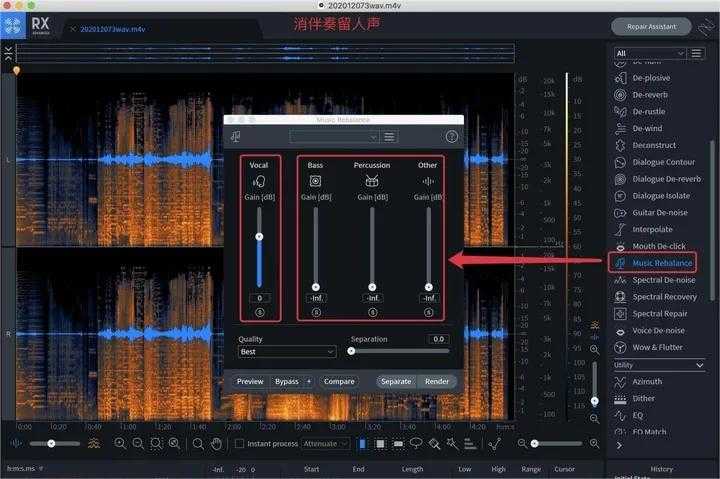Click the plus next to Bypass

click(x=309, y=382)
